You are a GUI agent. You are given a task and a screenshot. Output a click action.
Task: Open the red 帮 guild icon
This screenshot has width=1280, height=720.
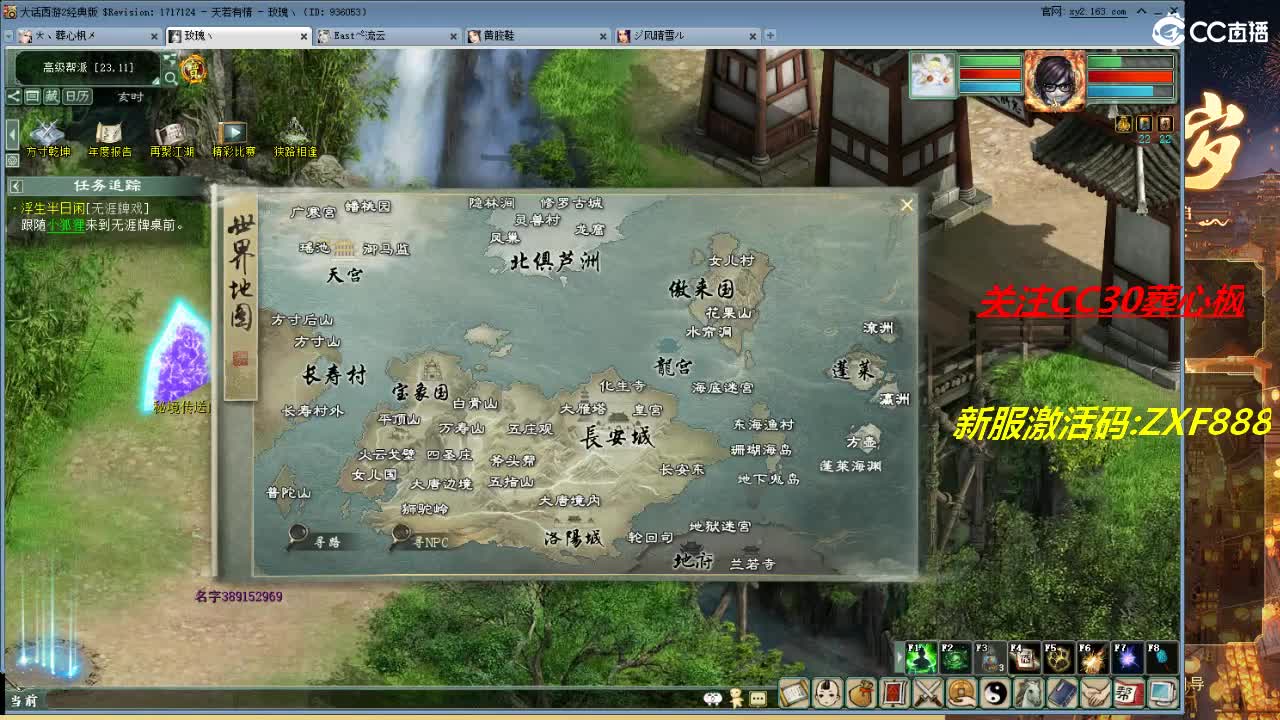pos(1129,692)
